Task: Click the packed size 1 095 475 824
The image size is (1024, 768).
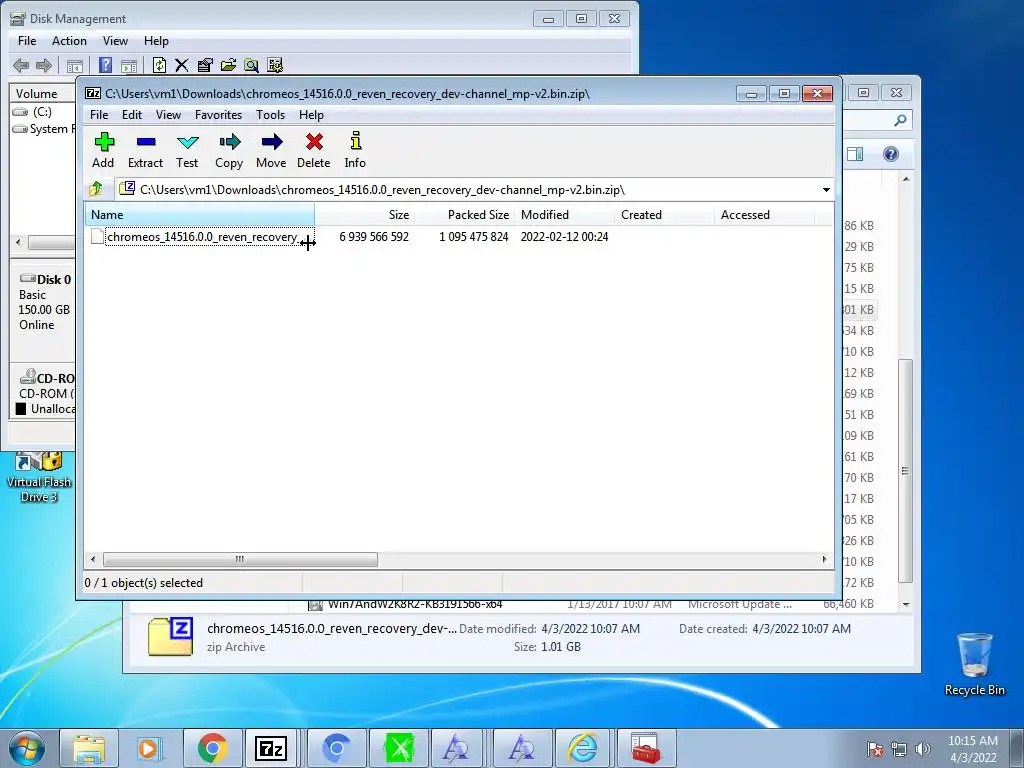Action: pyautogui.click(x=473, y=236)
